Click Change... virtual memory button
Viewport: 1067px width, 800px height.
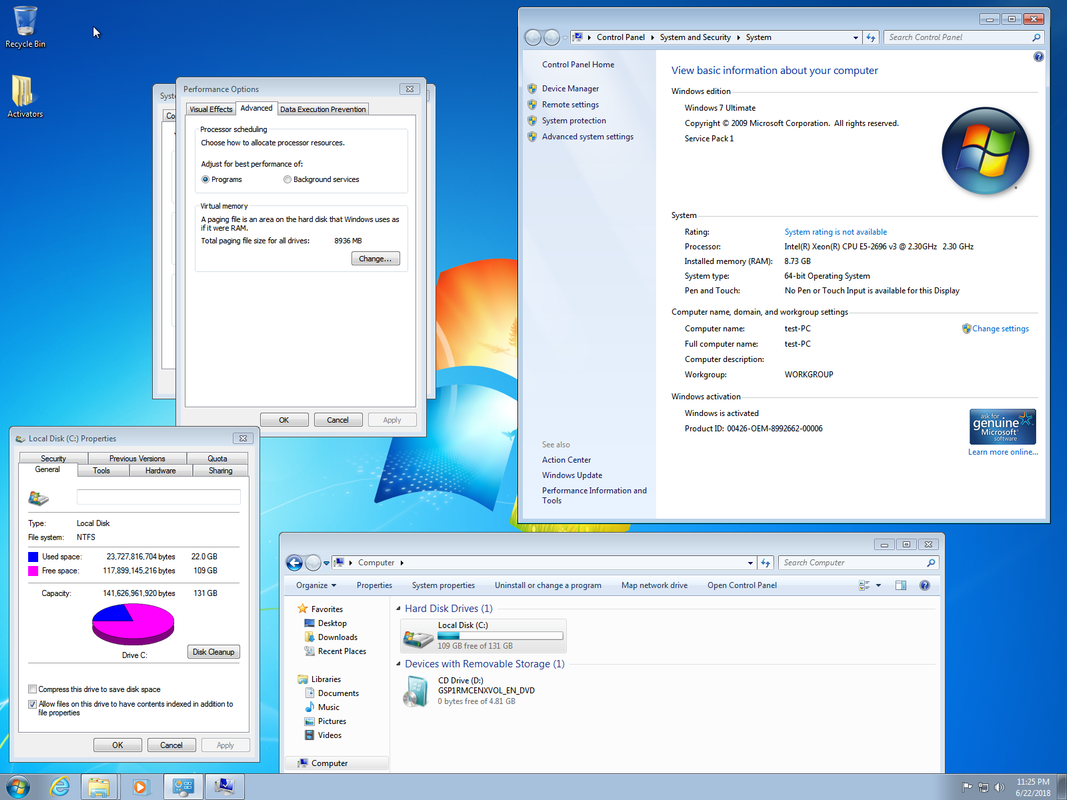(x=375, y=259)
